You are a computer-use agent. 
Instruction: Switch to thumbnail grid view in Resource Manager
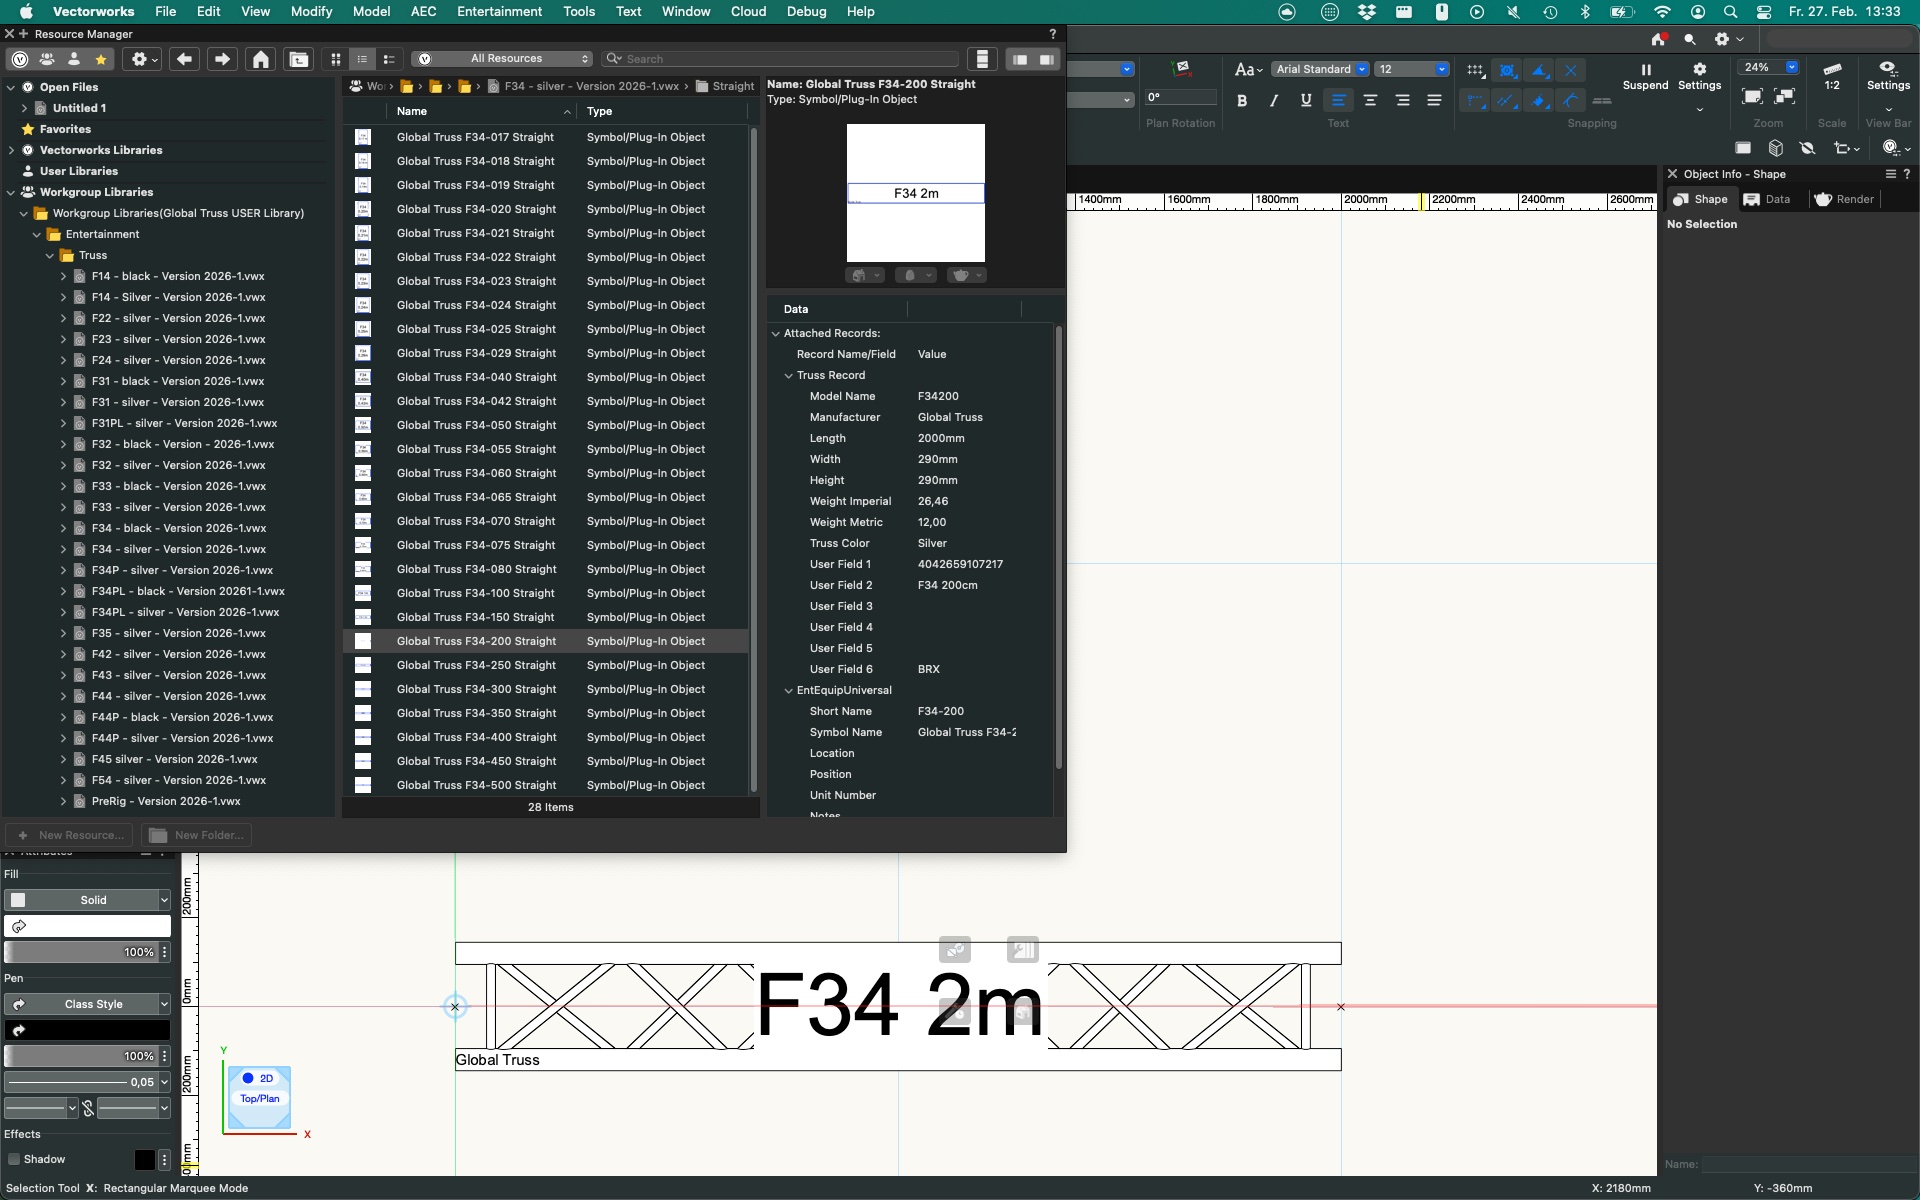[336, 60]
